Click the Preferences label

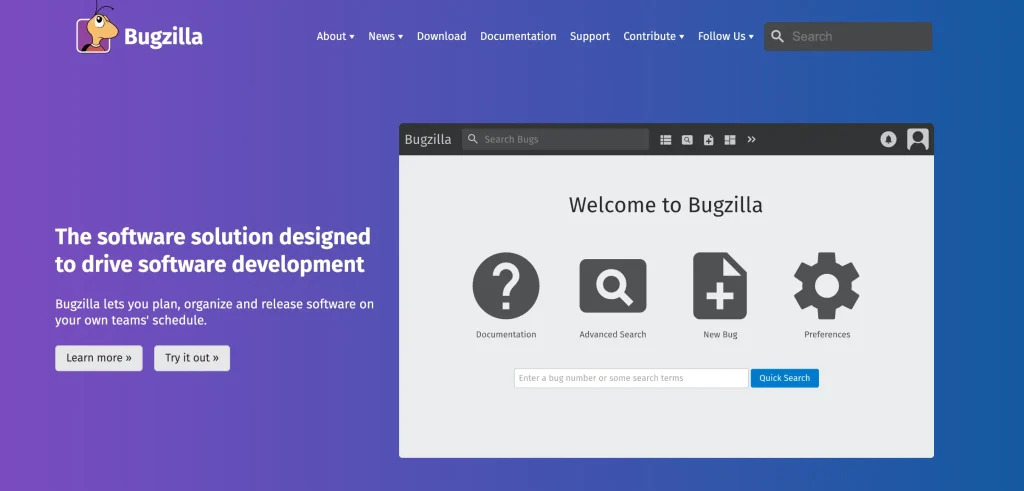point(827,334)
